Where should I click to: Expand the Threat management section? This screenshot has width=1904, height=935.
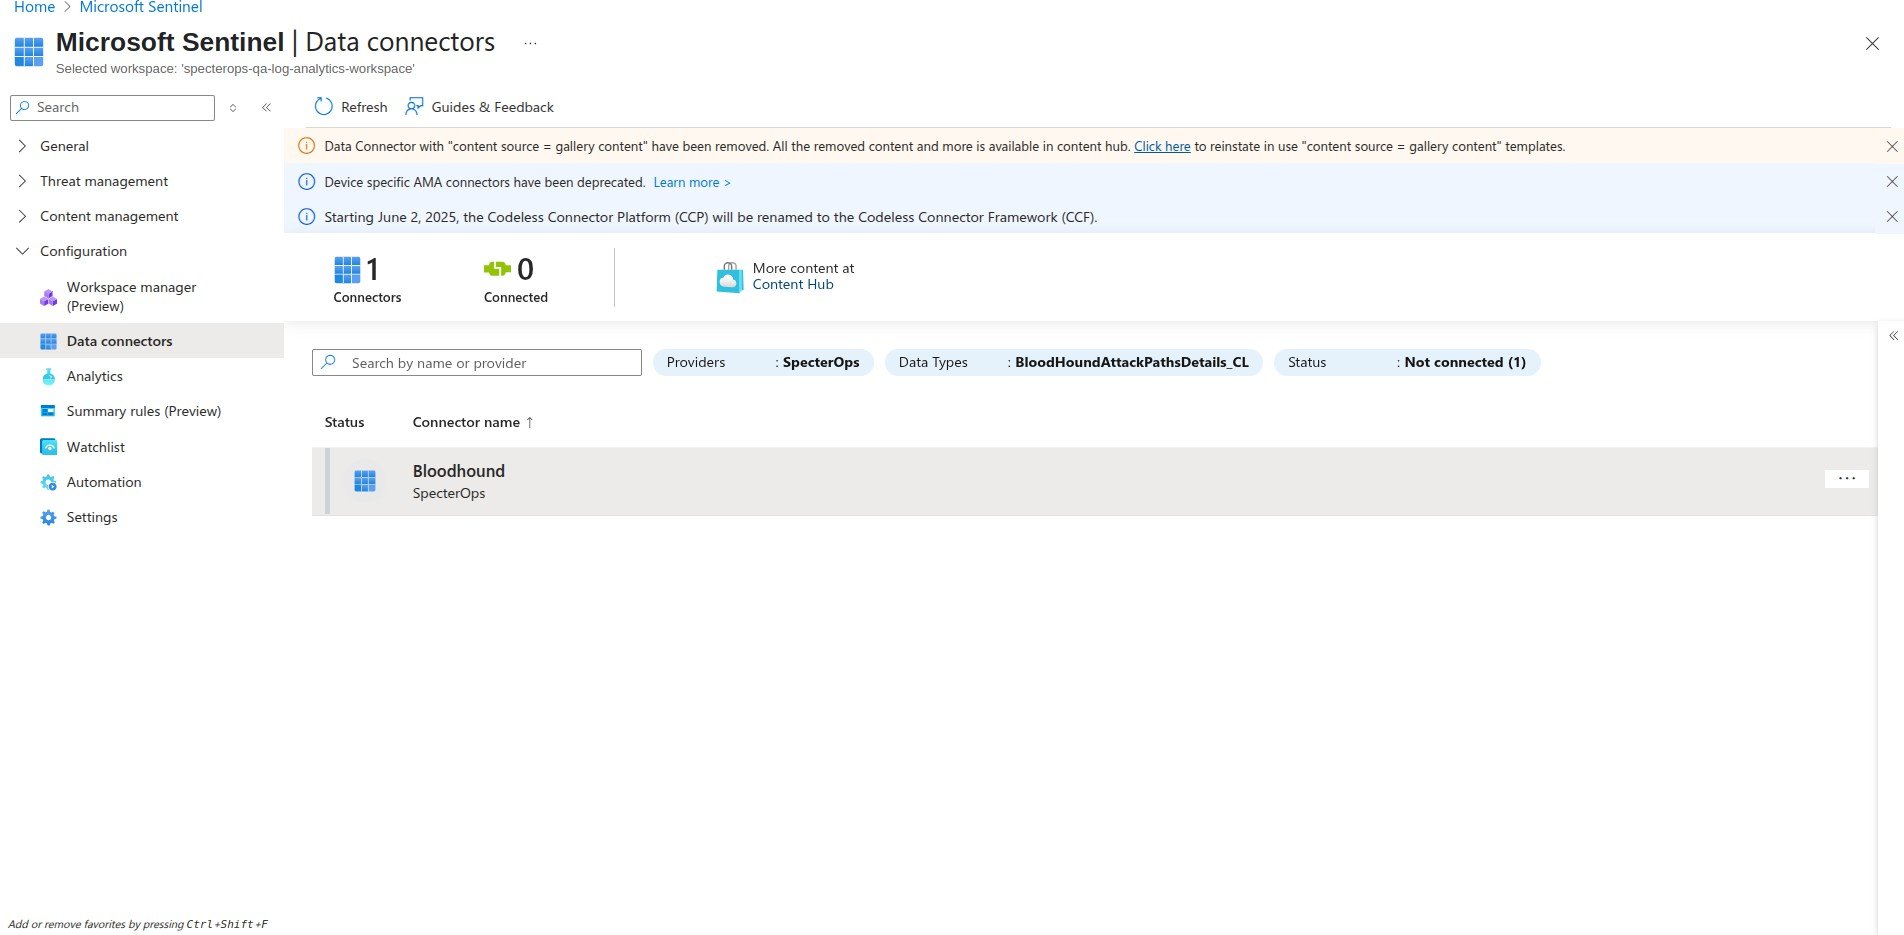[22, 181]
